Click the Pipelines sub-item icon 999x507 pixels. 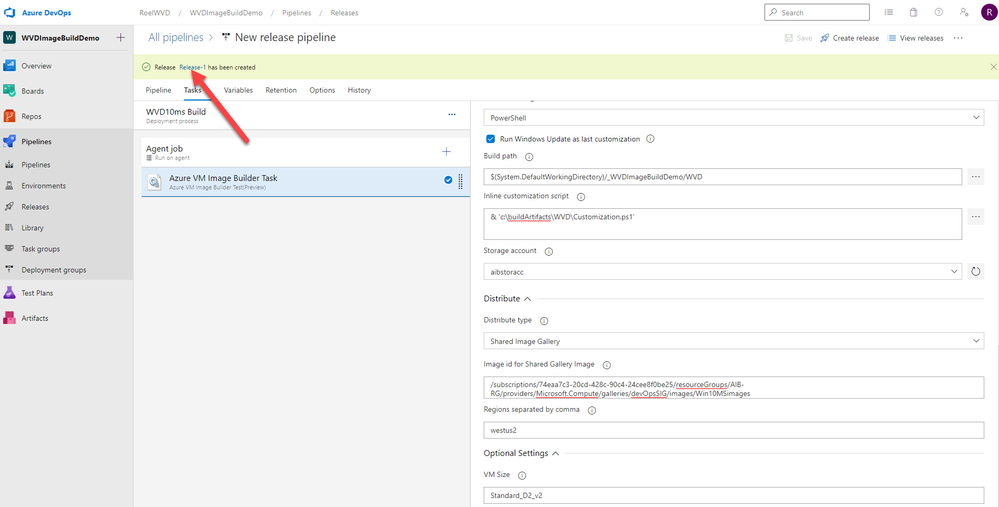click(10, 165)
